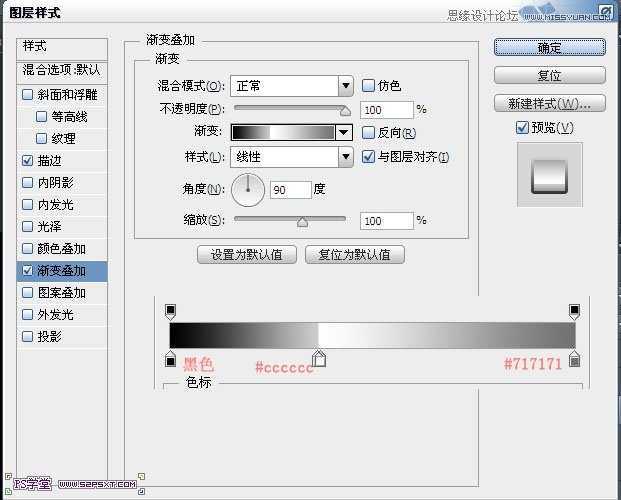621x500 pixels.
Task: Click the large gradient editor bar
Action: (372, 336)
